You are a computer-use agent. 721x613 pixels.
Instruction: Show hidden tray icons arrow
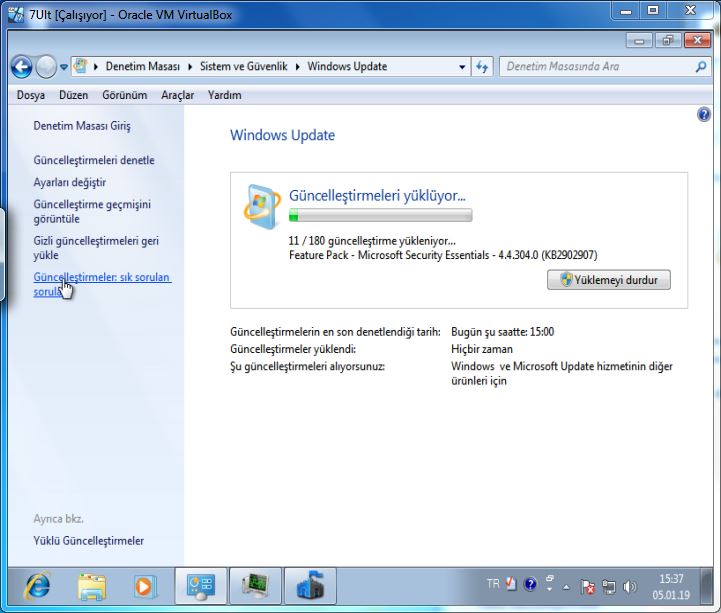click(x=566, y=587)
